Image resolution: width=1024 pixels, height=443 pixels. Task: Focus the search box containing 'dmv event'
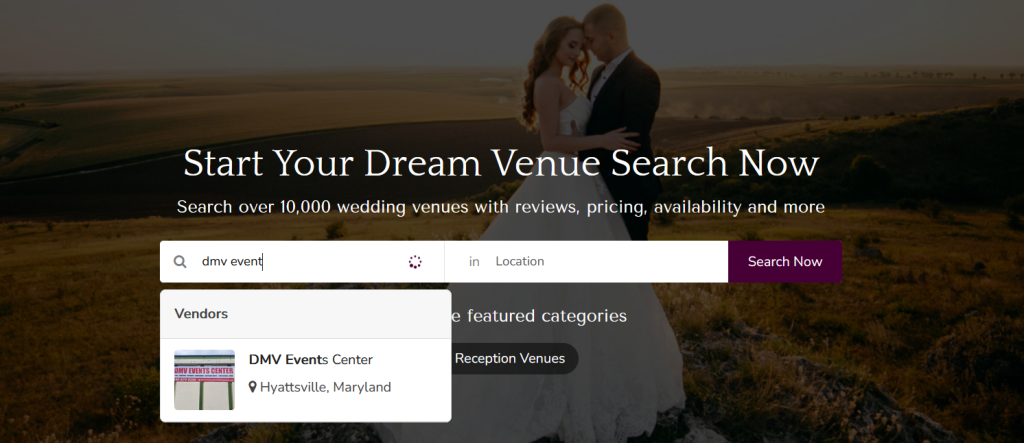tap(300, 261)
